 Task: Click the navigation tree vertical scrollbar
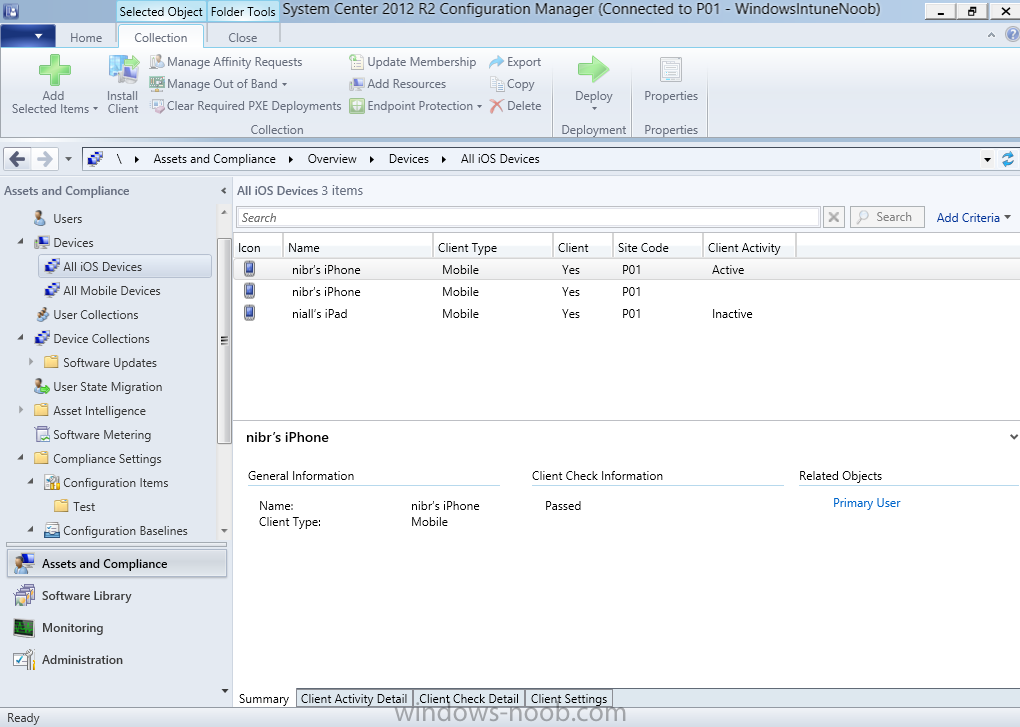224,340
